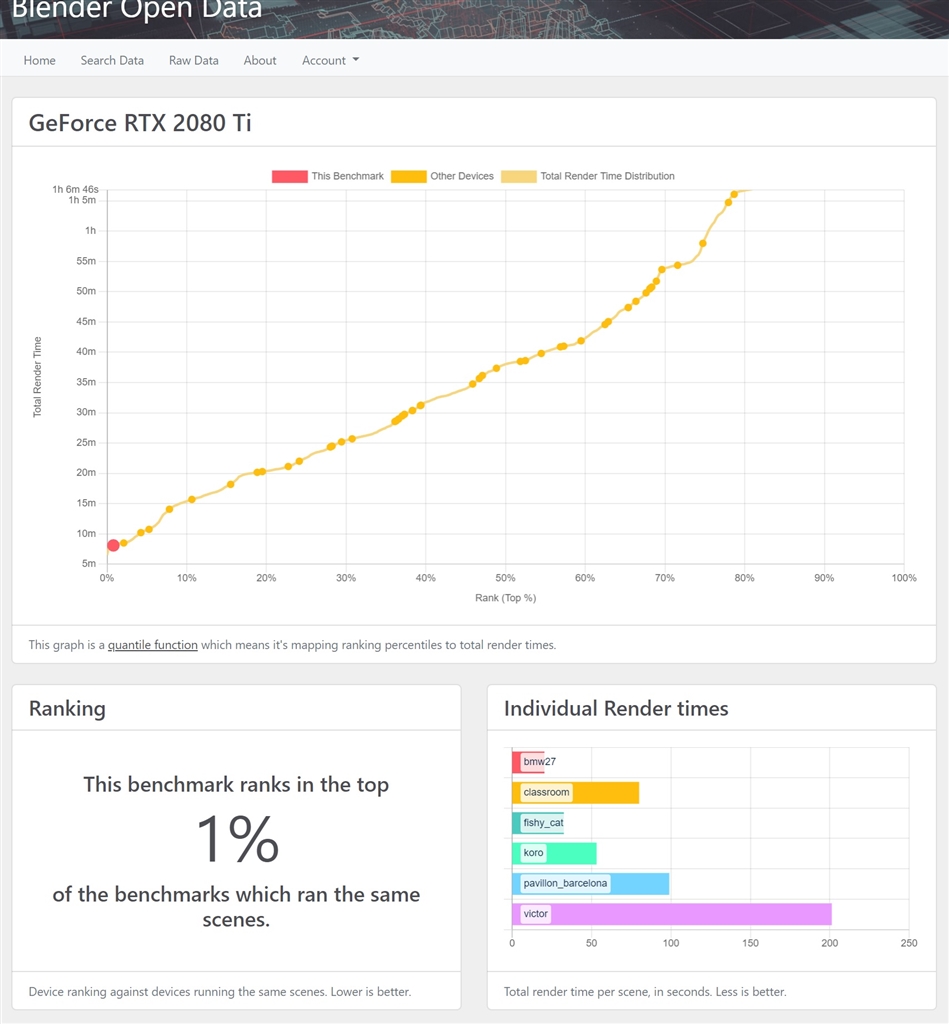The image size is (949, 1024).
Task: Toggle This Benchmark legend red swatch
Action: click(x=289, y=177)
